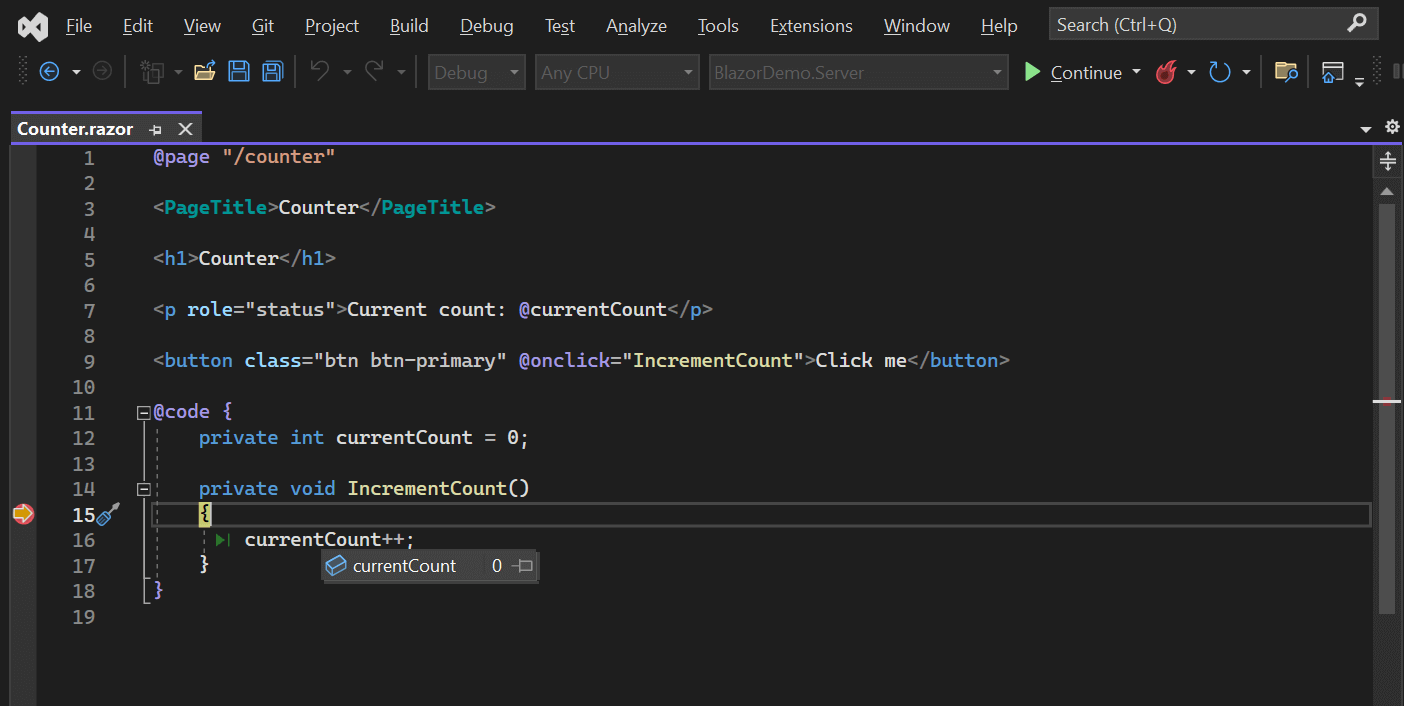This screenshot has height=706, width=1404.
Task: Open the Git menu
Action: point(262,25)
